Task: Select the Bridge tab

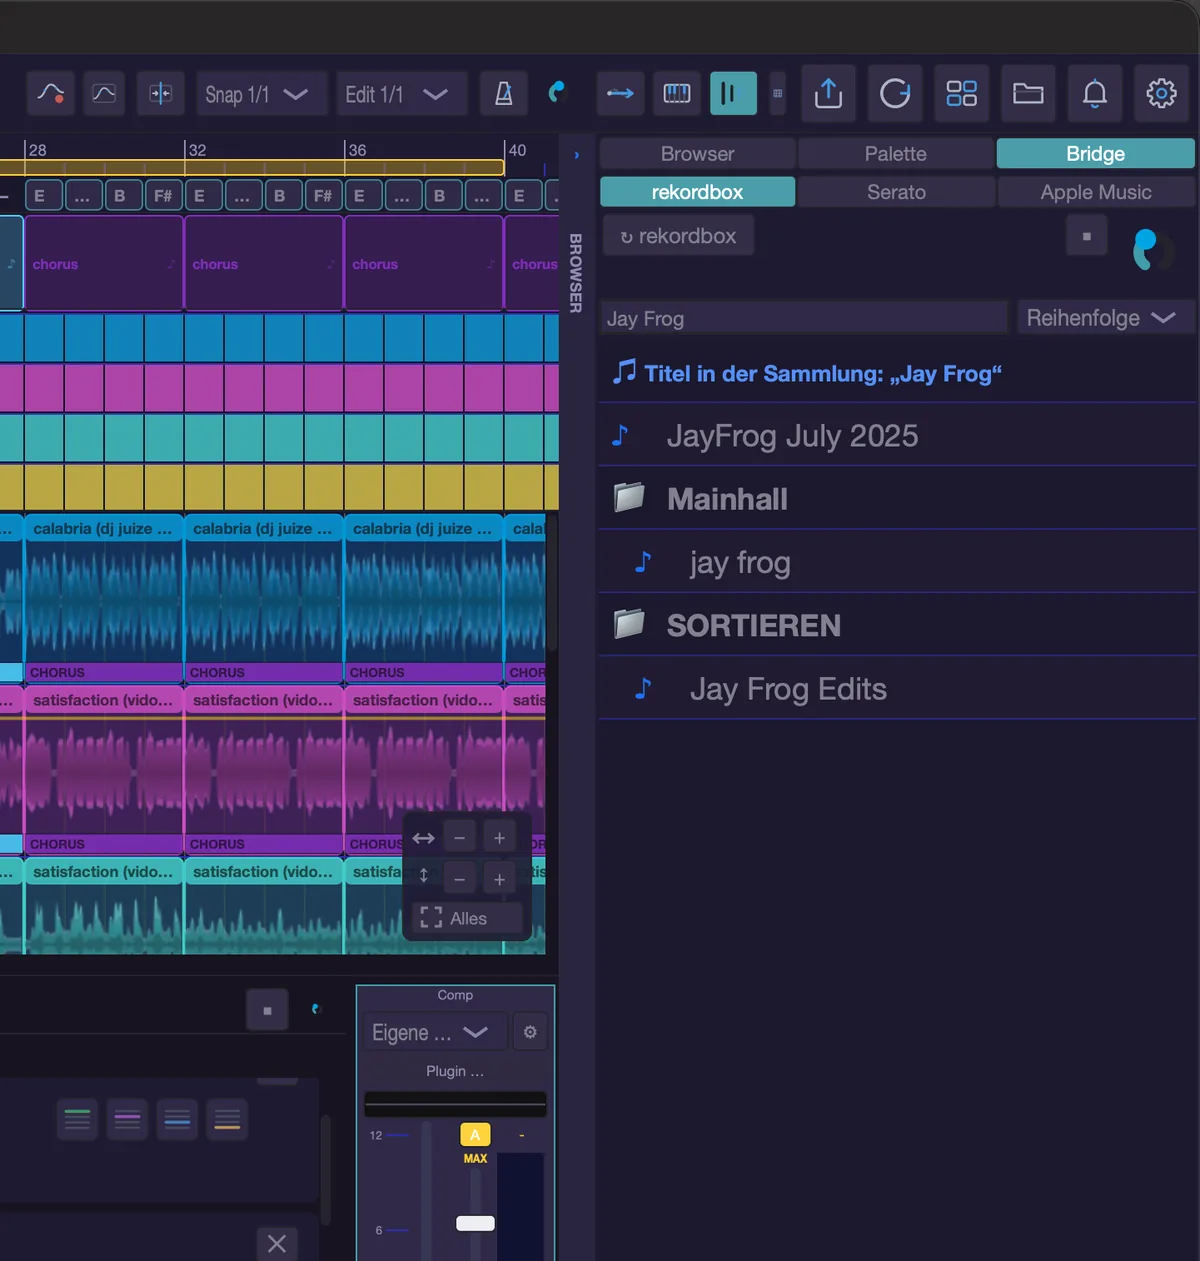Action: (x=1096, y=154)
